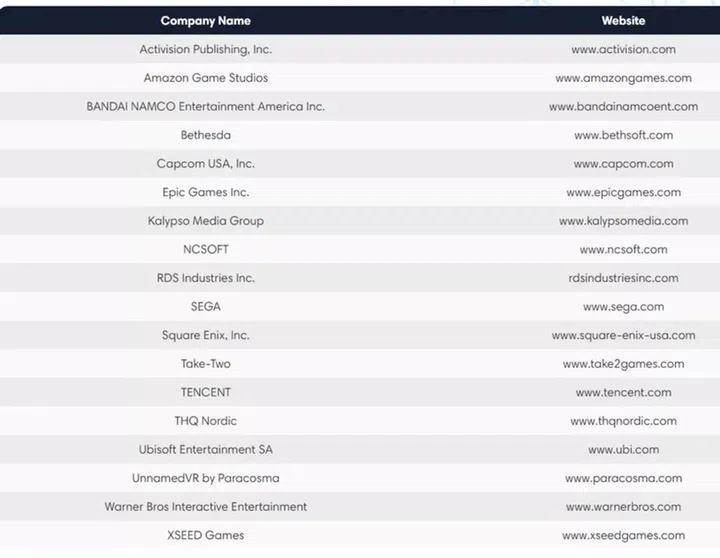Visit the www.square-enix-usa.com link
Screen dimensions: 720x558
(x=623, y=336)
